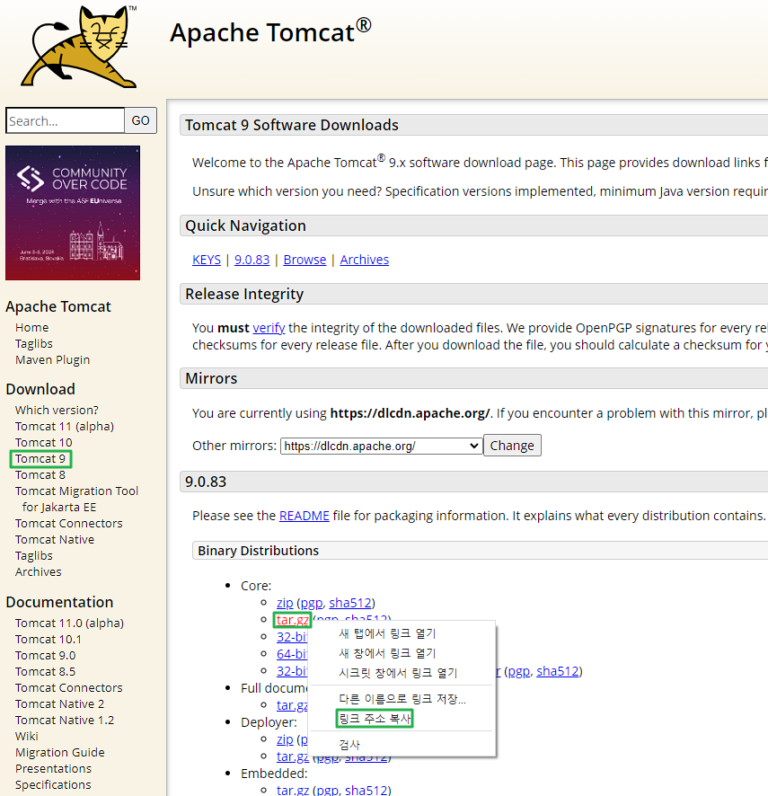Screen dimensions: 768x796
Task: Open Tomcat 9 download link
Action: [41, 459]
